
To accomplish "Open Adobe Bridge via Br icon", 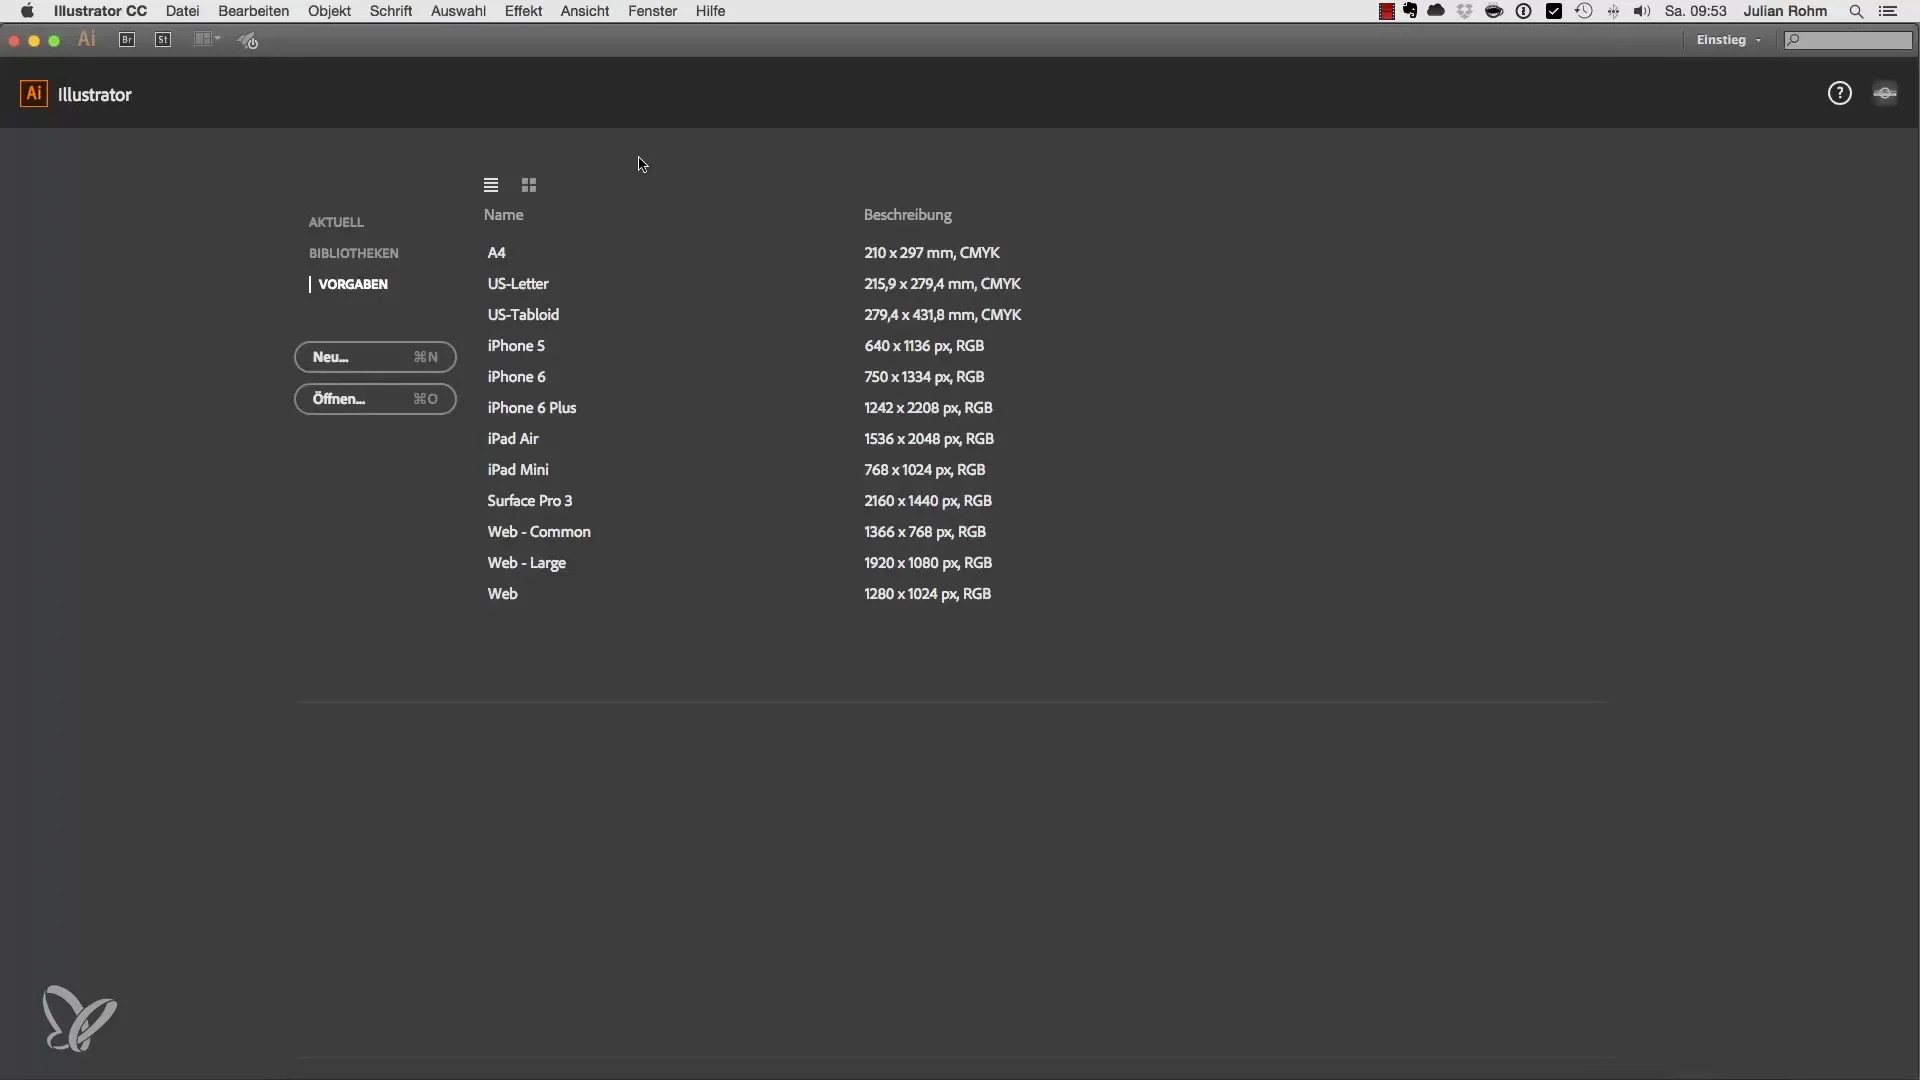I will pyautogui.click(x=127, y=40).
